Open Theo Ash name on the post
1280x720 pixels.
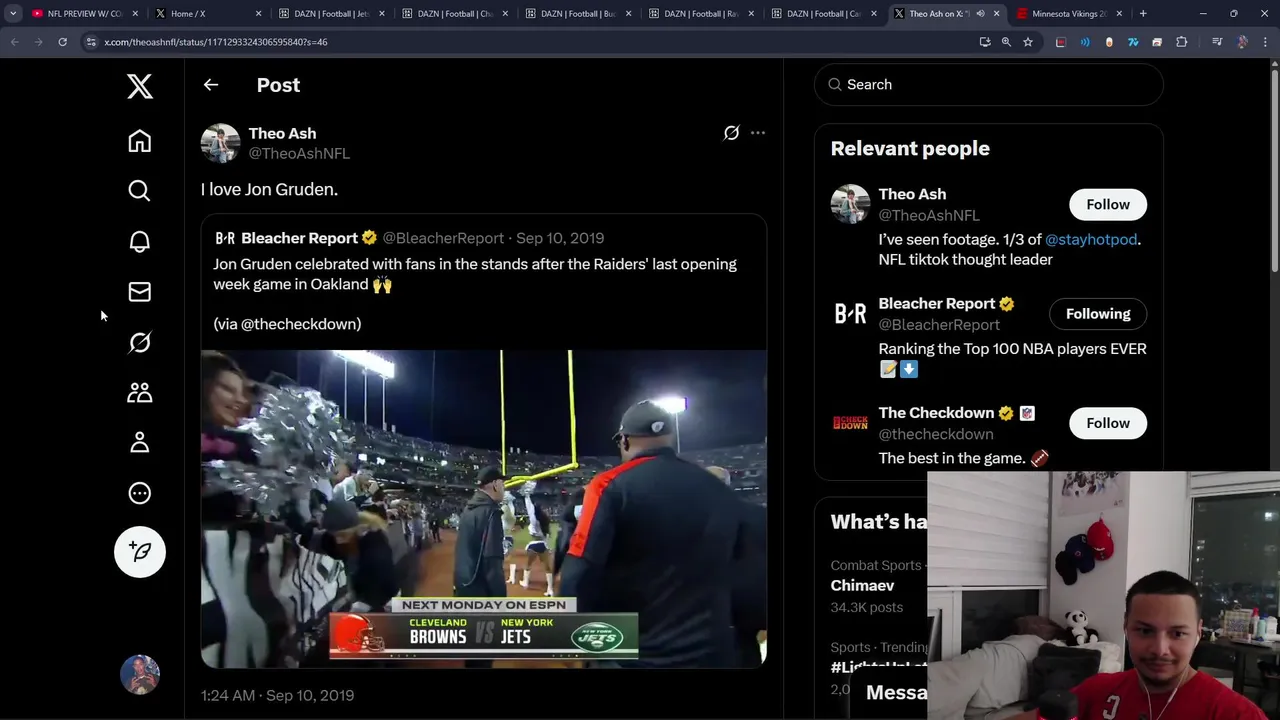tap(282, 134)
